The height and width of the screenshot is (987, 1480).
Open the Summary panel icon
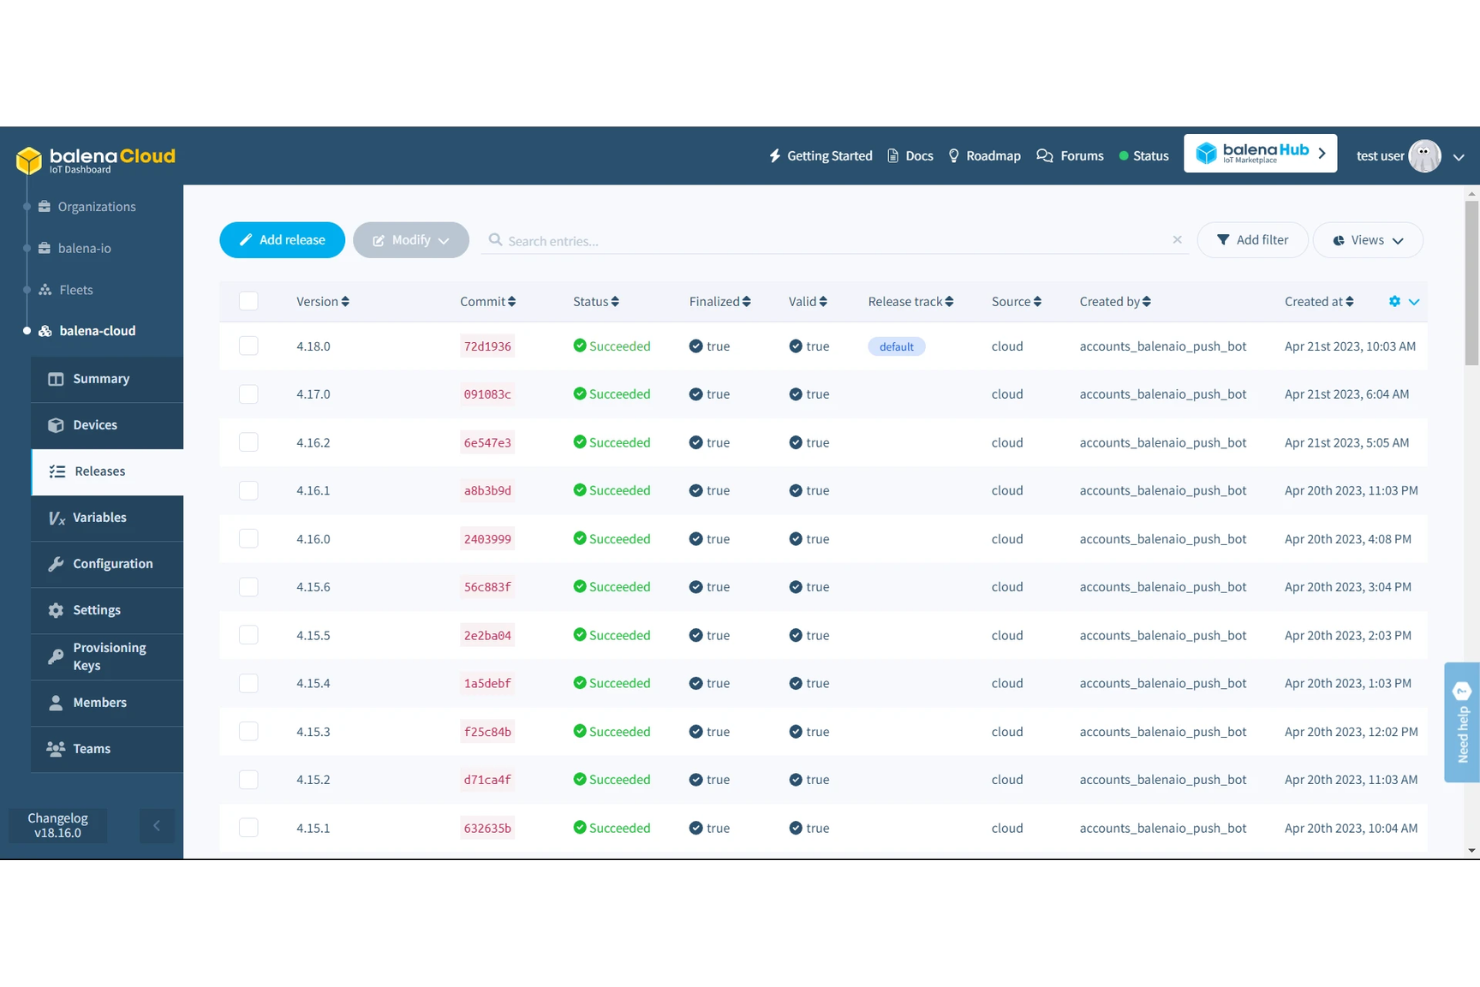[58, 378]
